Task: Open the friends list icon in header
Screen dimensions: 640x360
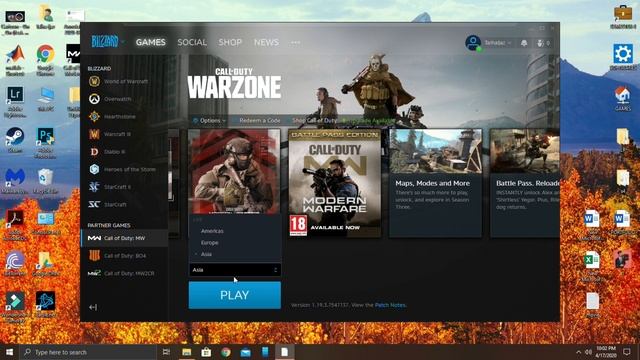Action: pos(540,43)
